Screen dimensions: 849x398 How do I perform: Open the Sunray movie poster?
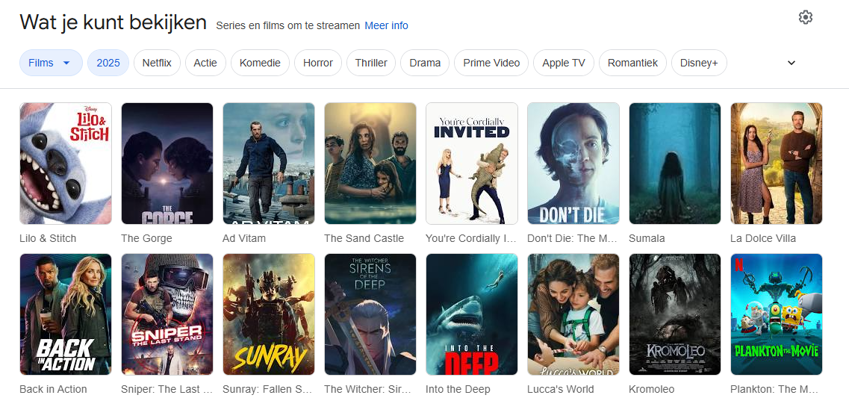coord(269,314)
